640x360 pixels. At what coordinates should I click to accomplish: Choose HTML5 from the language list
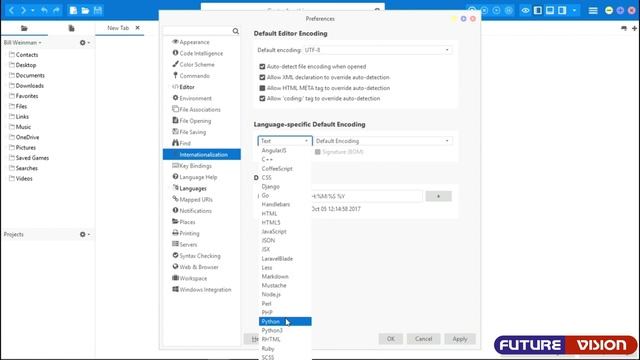(285, 222)
